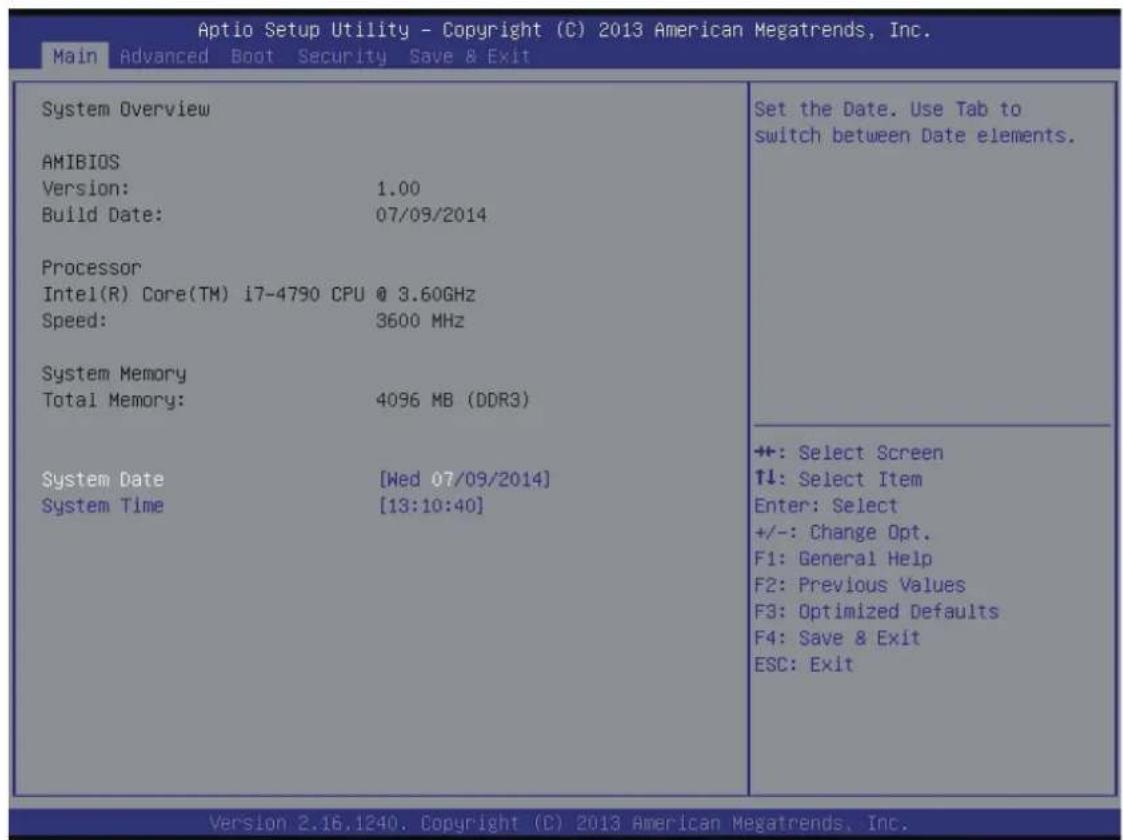Screen dimensions: 1123x840
Task: Click the Select Item key hint
Action: (x=838, y=479)
